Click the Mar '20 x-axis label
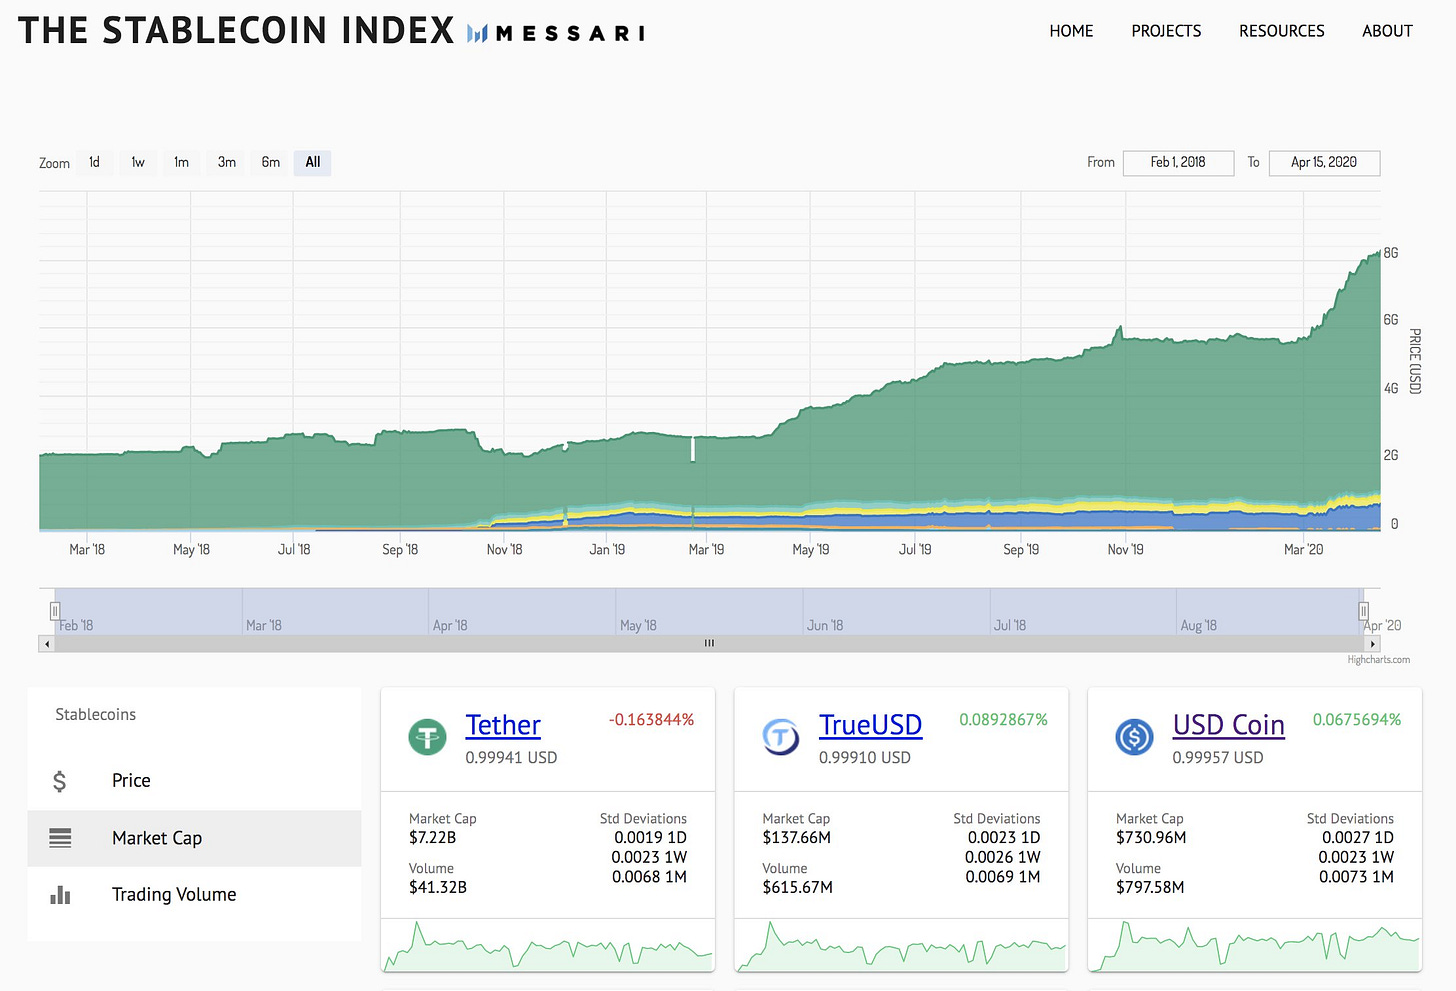This screenshot has height=991, width=1456. pyautogui.click(x=1303, y=550)
